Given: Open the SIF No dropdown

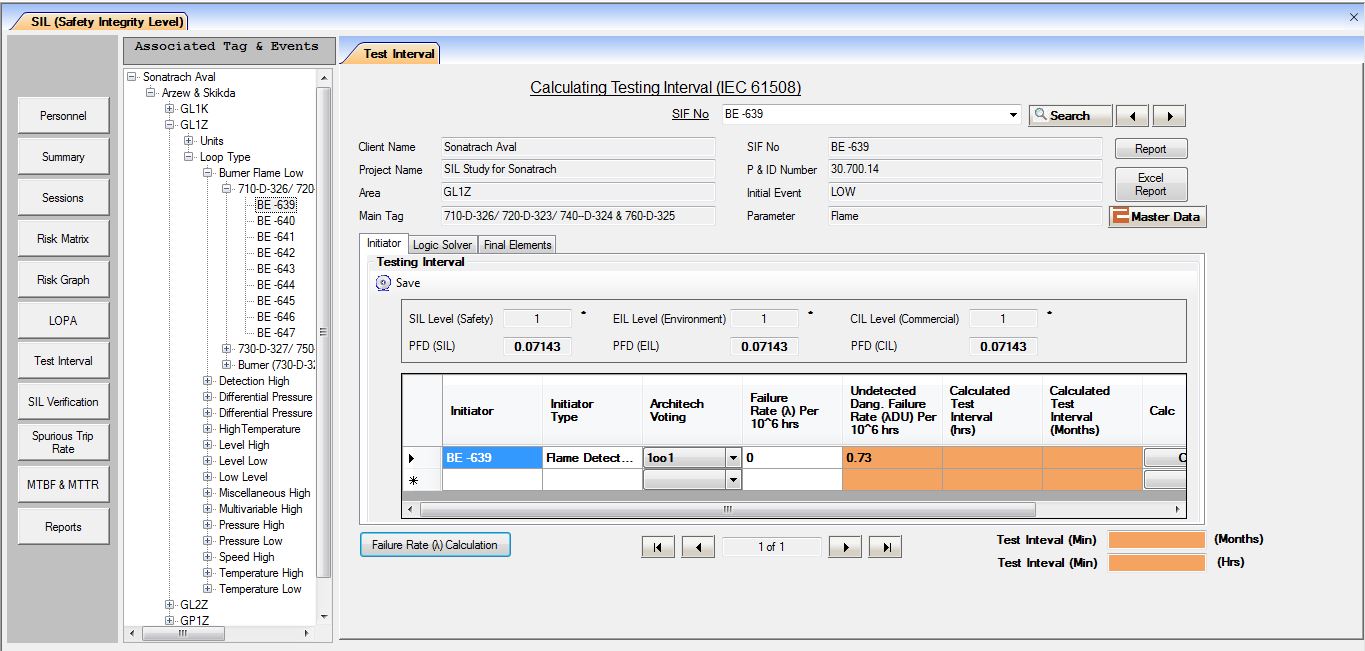Looking at the screenshot, I should point(1014,115).
